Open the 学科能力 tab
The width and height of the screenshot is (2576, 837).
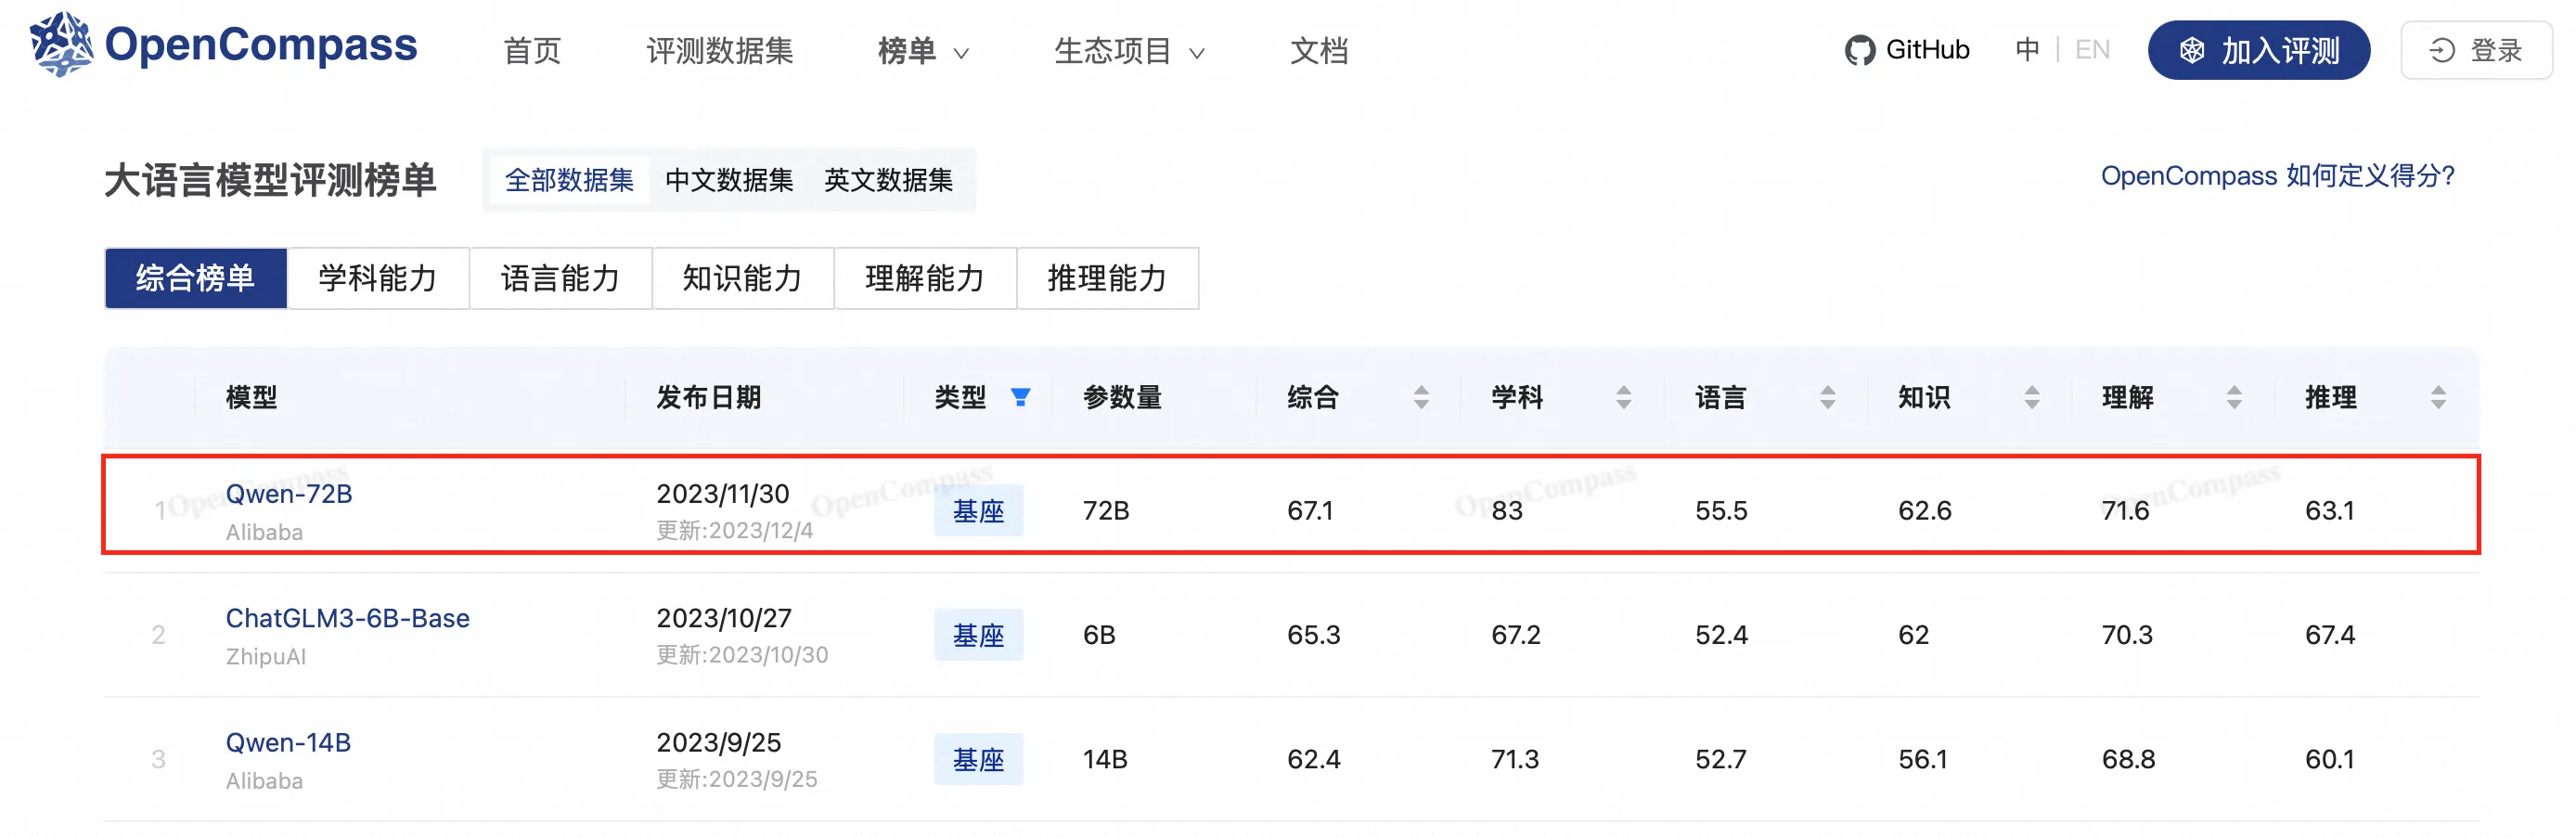click(x=378, y=278)
